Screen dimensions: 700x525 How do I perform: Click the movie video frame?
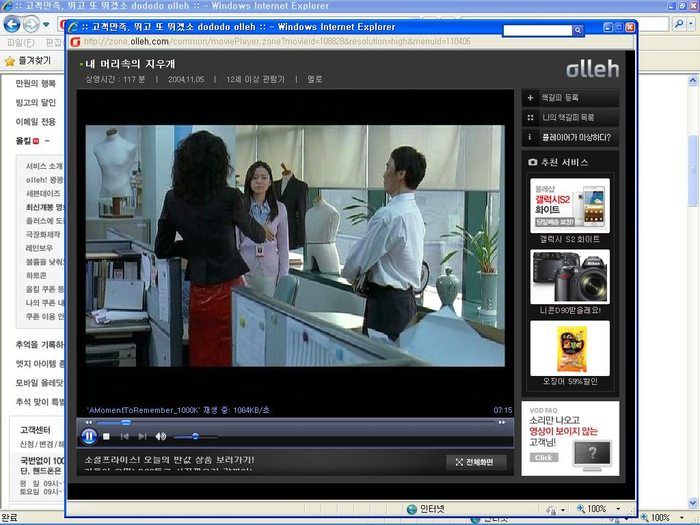(x=295, y=246)
